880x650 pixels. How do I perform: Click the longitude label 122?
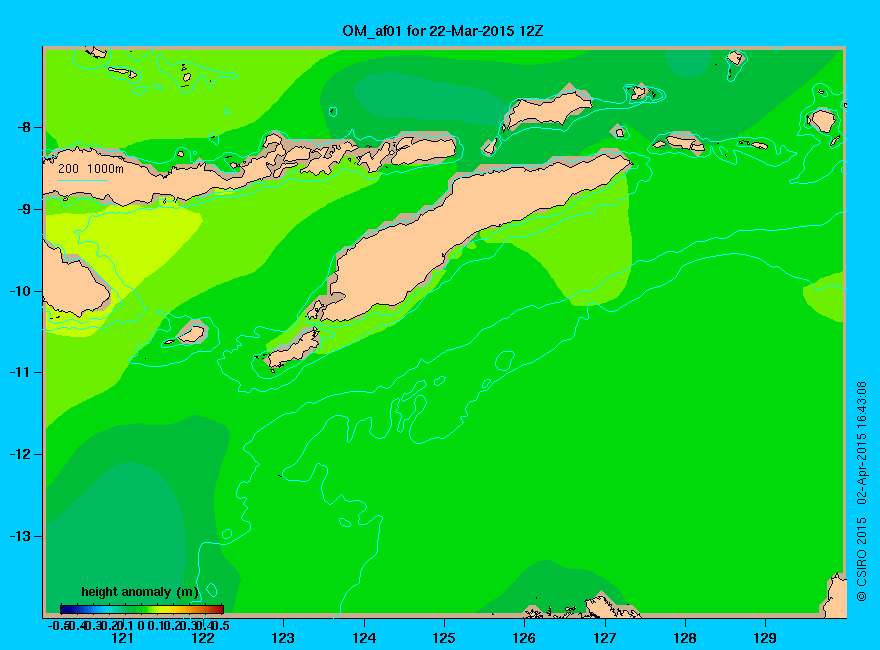(203, 638)
